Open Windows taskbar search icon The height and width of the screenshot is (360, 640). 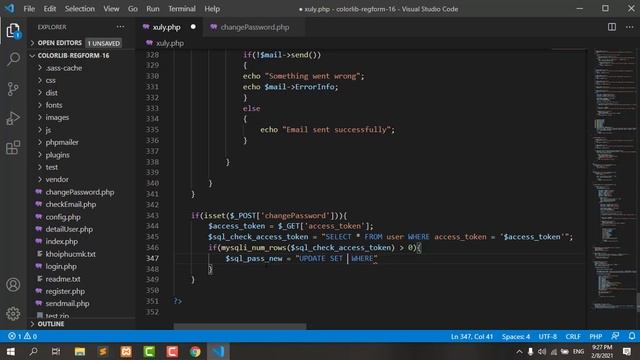click(33, 351)
